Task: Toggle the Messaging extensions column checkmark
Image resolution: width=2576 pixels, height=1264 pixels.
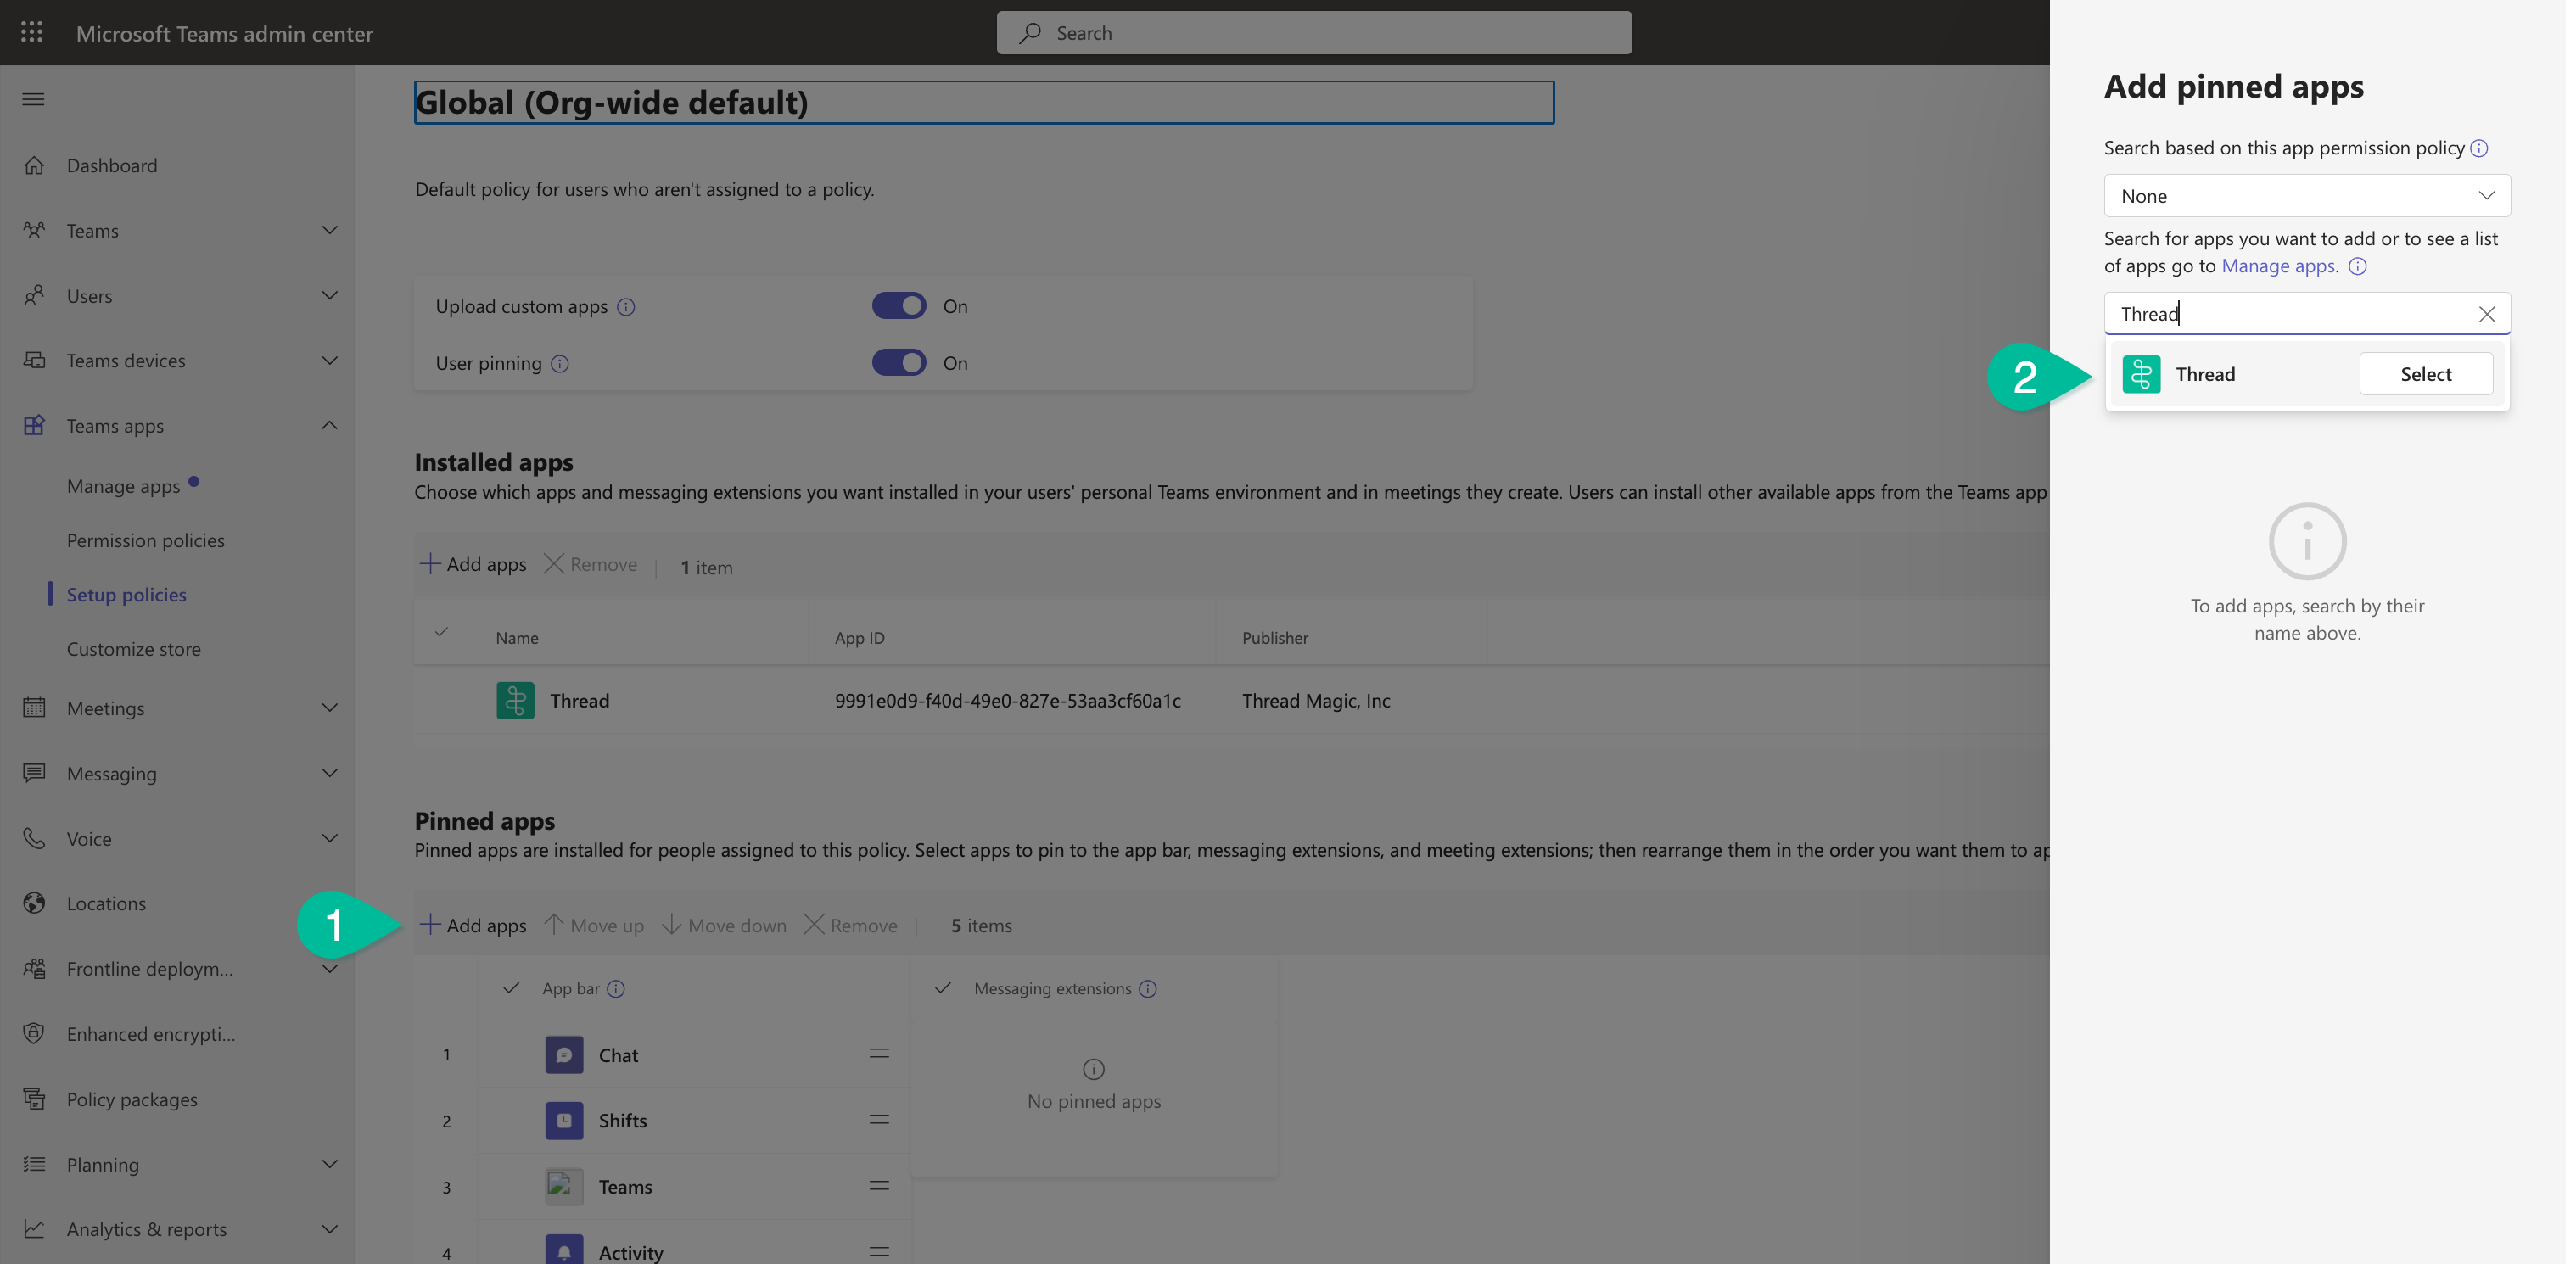Action: tap(942, 988)
